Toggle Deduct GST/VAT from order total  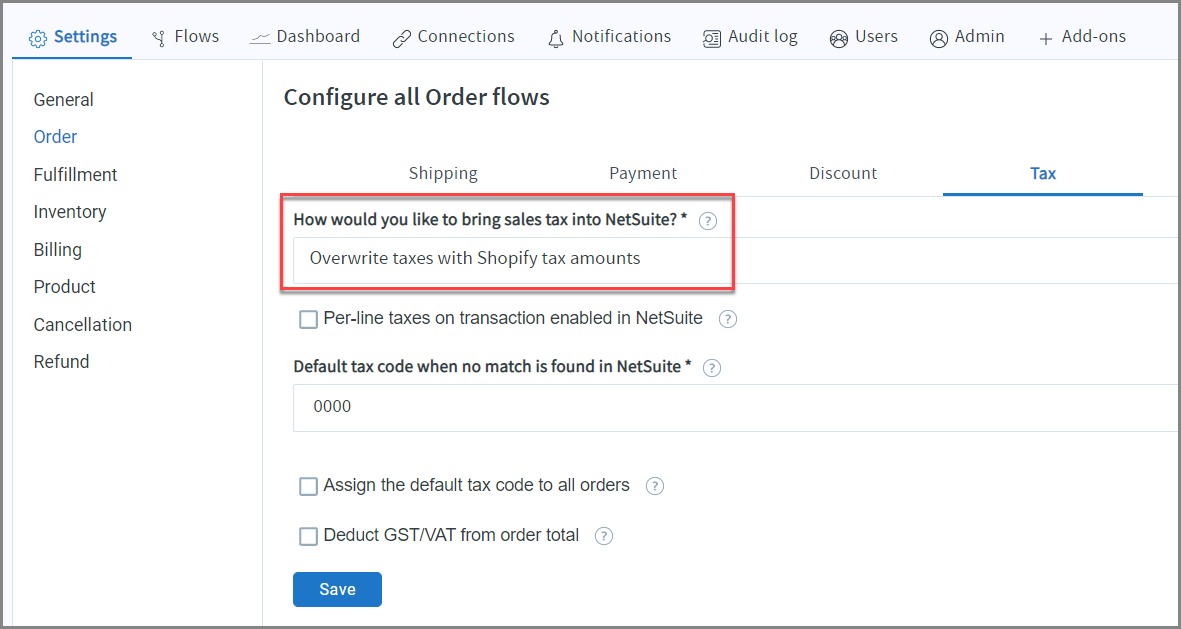pyautogui.click(x=309, y=537)
